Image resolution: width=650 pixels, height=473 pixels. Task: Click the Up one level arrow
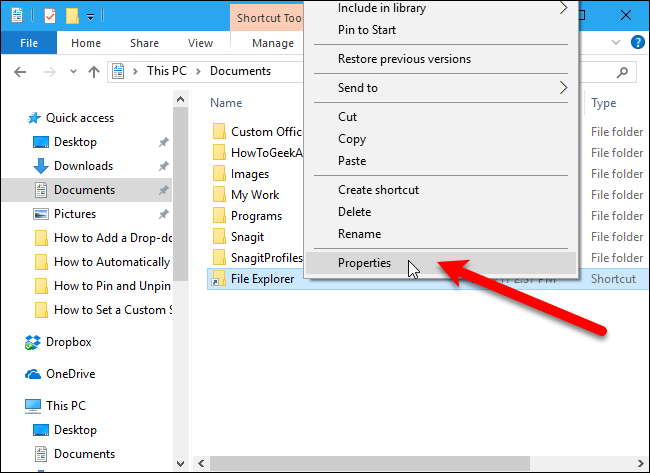(x=94, y=72)
